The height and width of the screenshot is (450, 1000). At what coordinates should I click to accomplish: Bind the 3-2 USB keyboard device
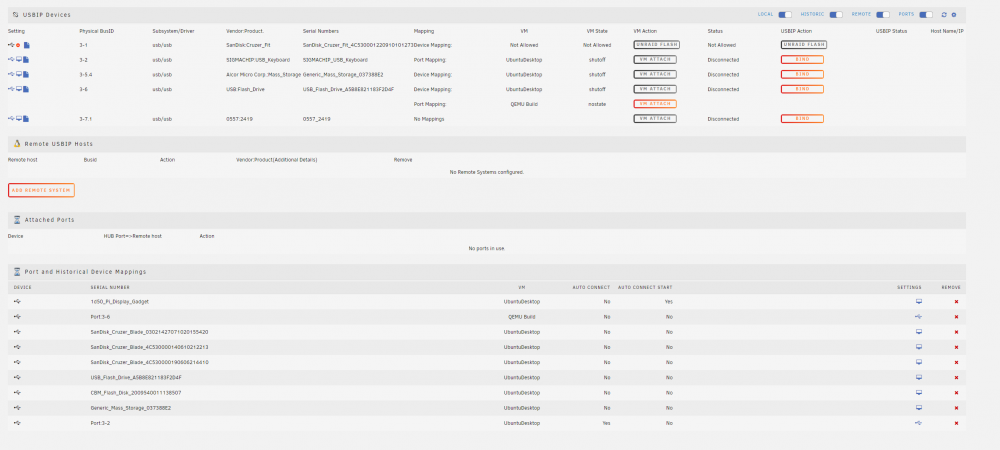tap(802, 59)
